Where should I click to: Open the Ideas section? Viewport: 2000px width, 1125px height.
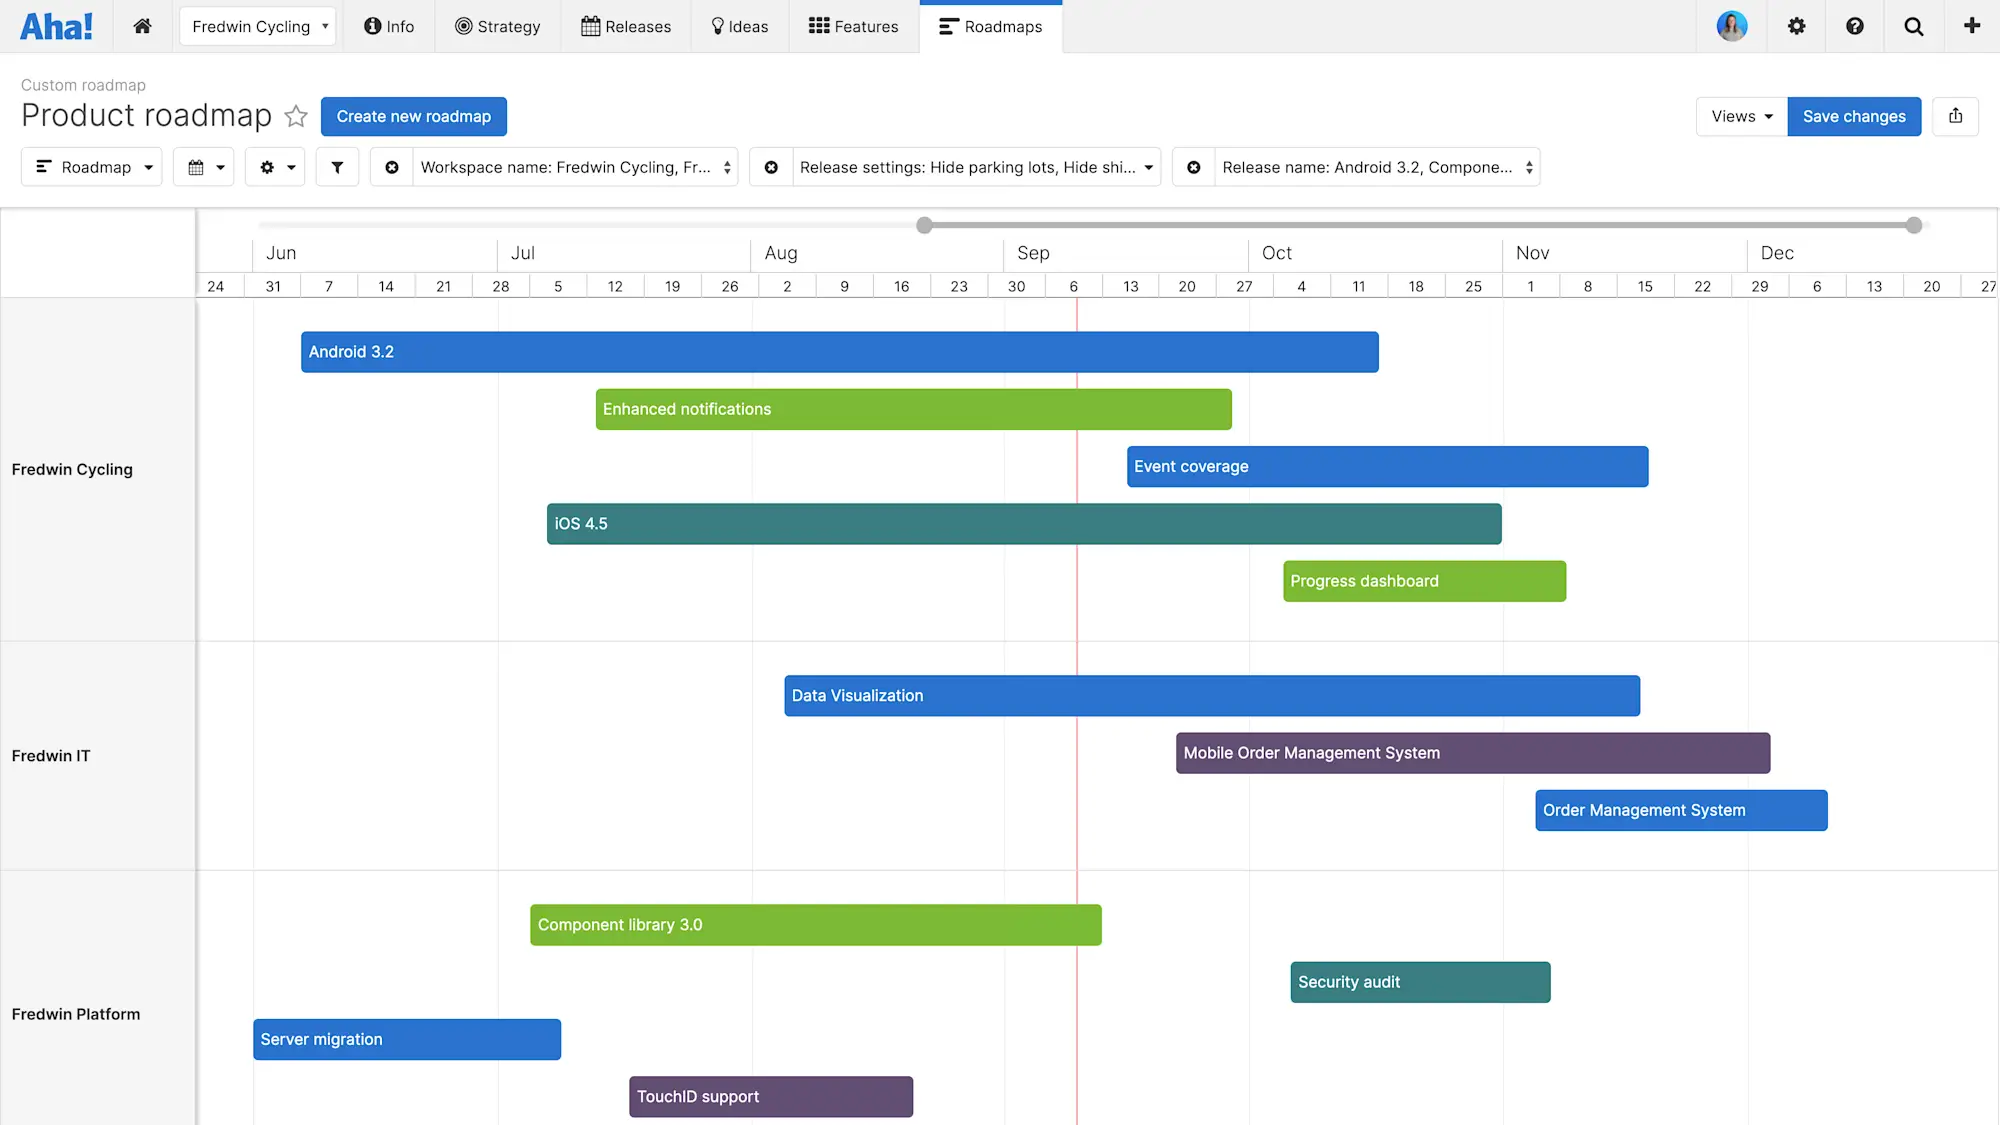tap(739, 26)
